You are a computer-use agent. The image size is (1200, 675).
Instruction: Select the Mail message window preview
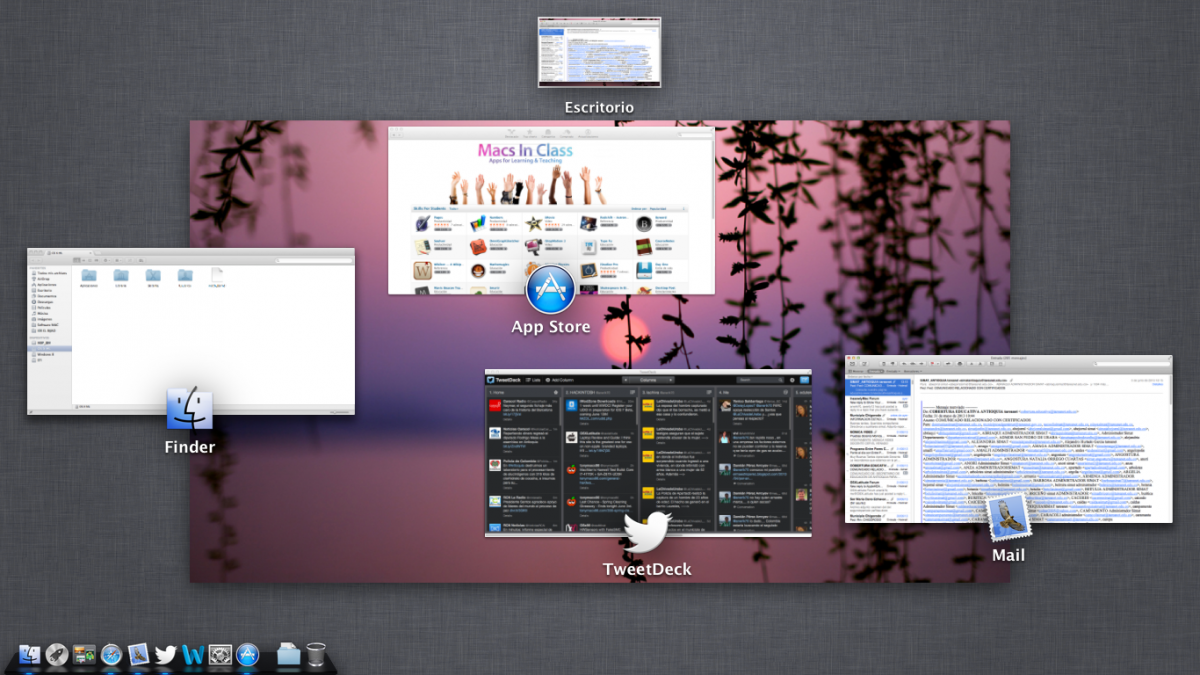1008,430
